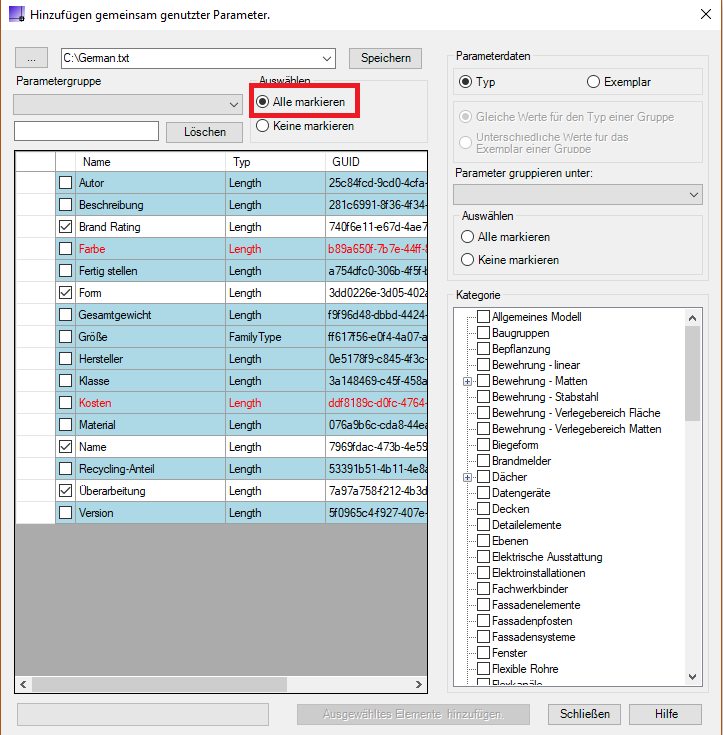Expand the Dächer tree node
This screenshot has width=723, height=735.
coord(467,478)
